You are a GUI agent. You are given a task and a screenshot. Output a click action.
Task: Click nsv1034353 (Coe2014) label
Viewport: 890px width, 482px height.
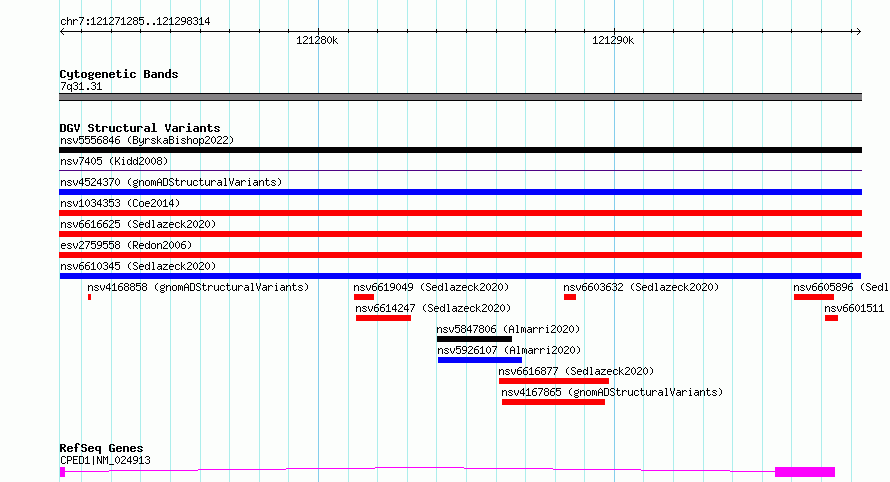tap(120, 203)
